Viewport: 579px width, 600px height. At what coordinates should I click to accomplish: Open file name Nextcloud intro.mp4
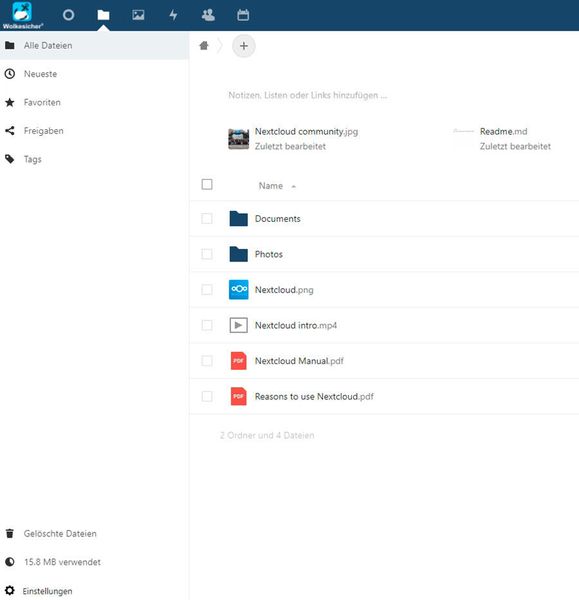pos(296,326)
